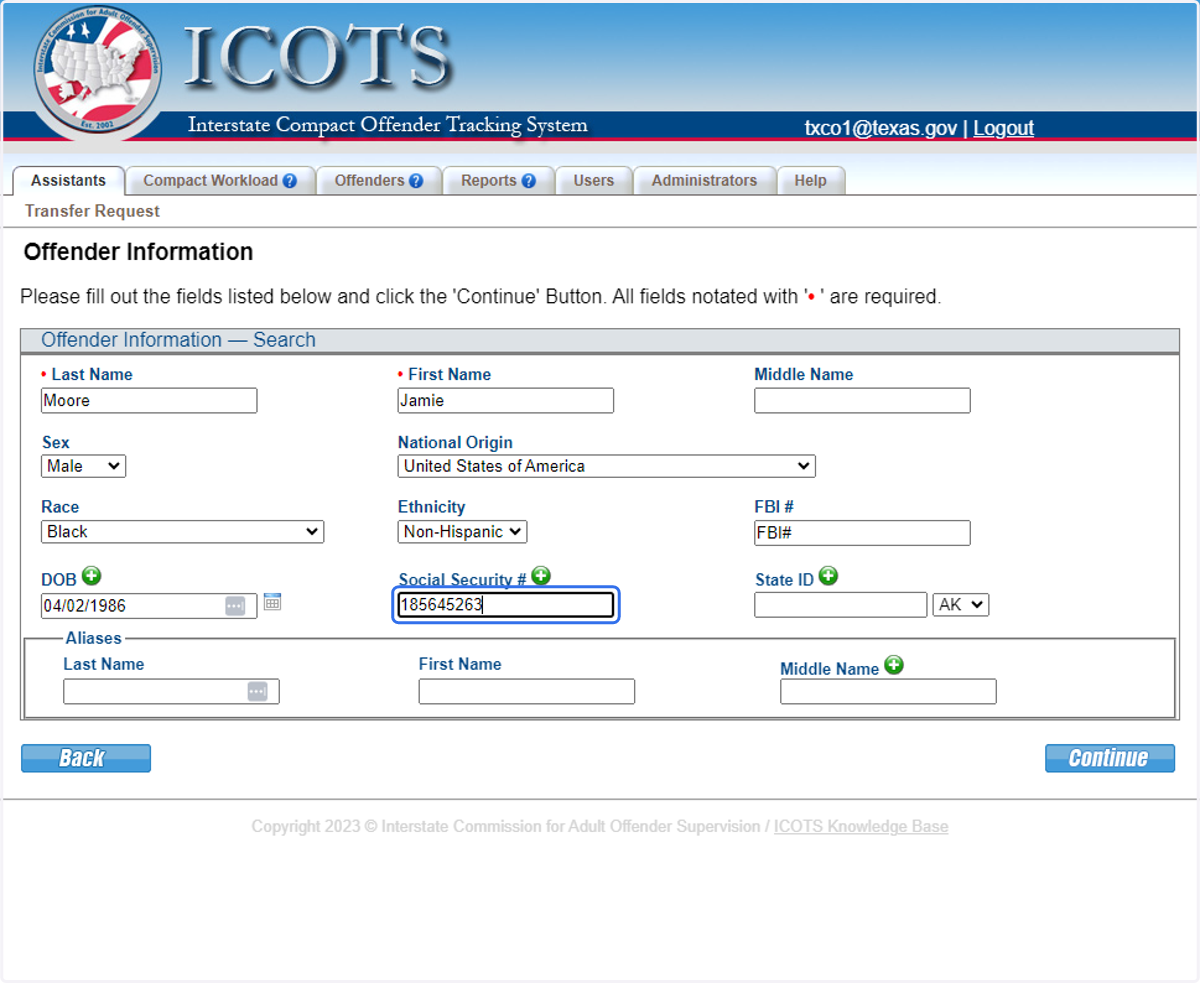Screen dimensions: 1200x983
Task: Click the FBI # input field
Action: pyautogui.click(x=862, y=533)
